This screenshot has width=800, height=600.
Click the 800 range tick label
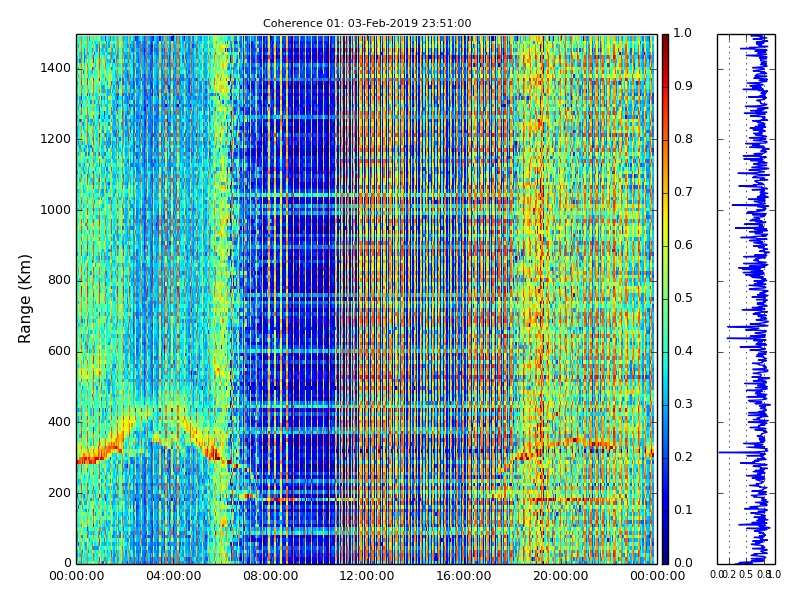[59, 281]
